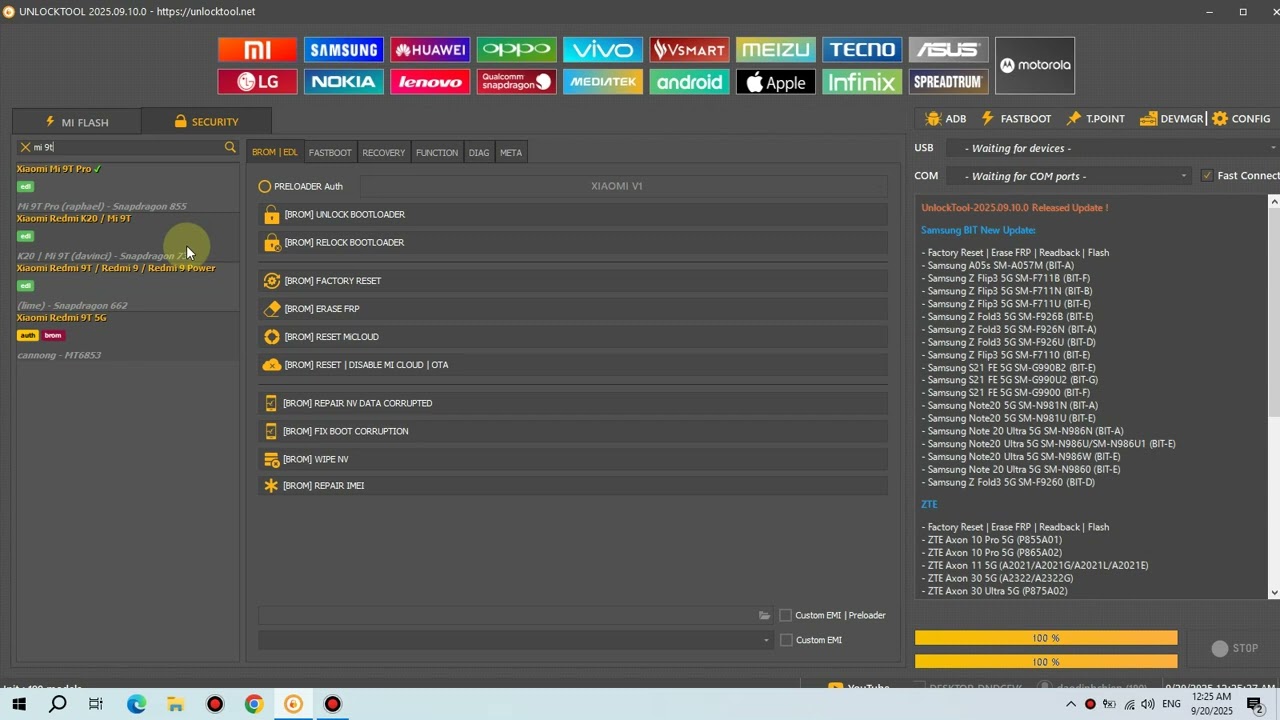Focus the model search field
The image size is (1280, 720).
click(x=127, y=147)
